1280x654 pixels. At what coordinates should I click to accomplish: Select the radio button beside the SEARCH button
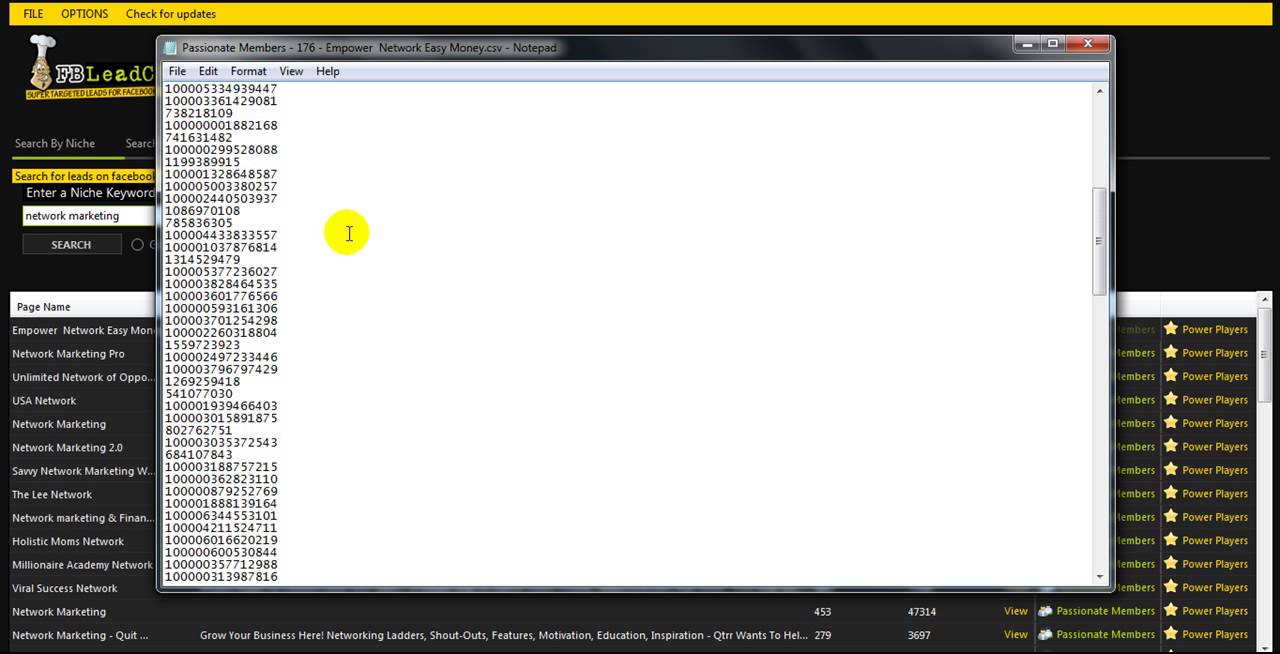pos(138,245)
